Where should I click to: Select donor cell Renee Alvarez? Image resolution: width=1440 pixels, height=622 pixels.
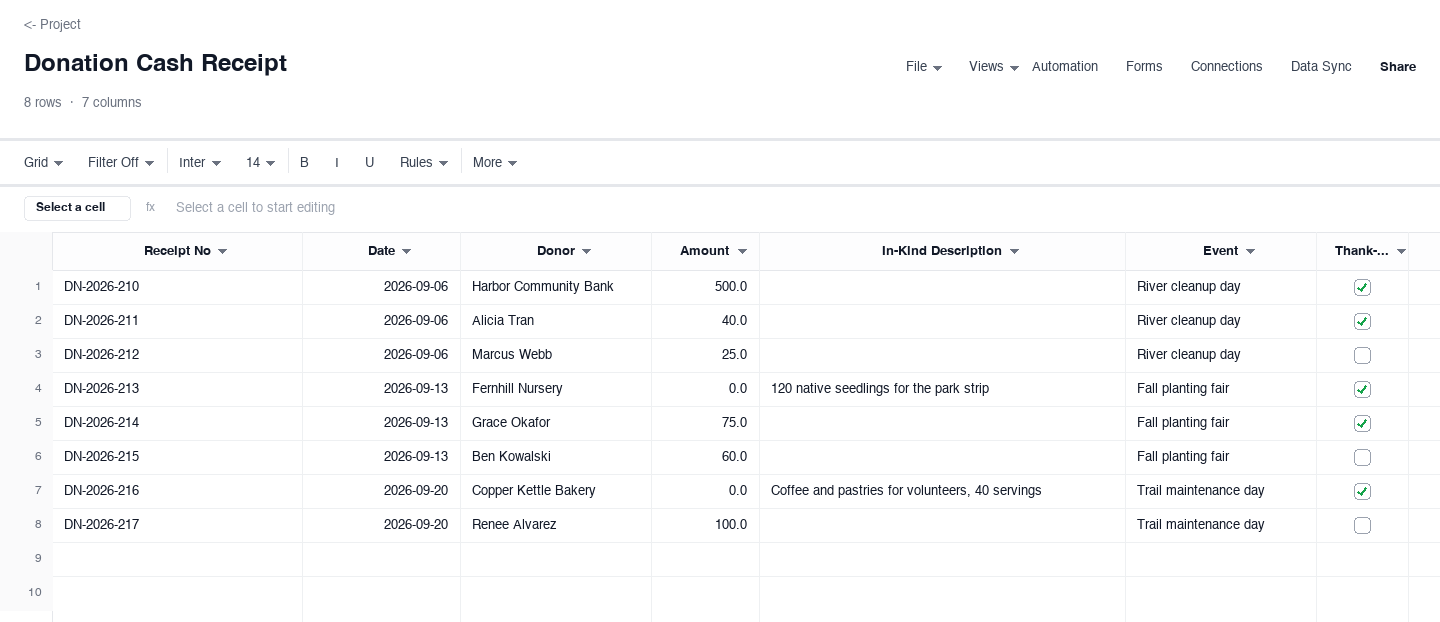pos(556,525)
